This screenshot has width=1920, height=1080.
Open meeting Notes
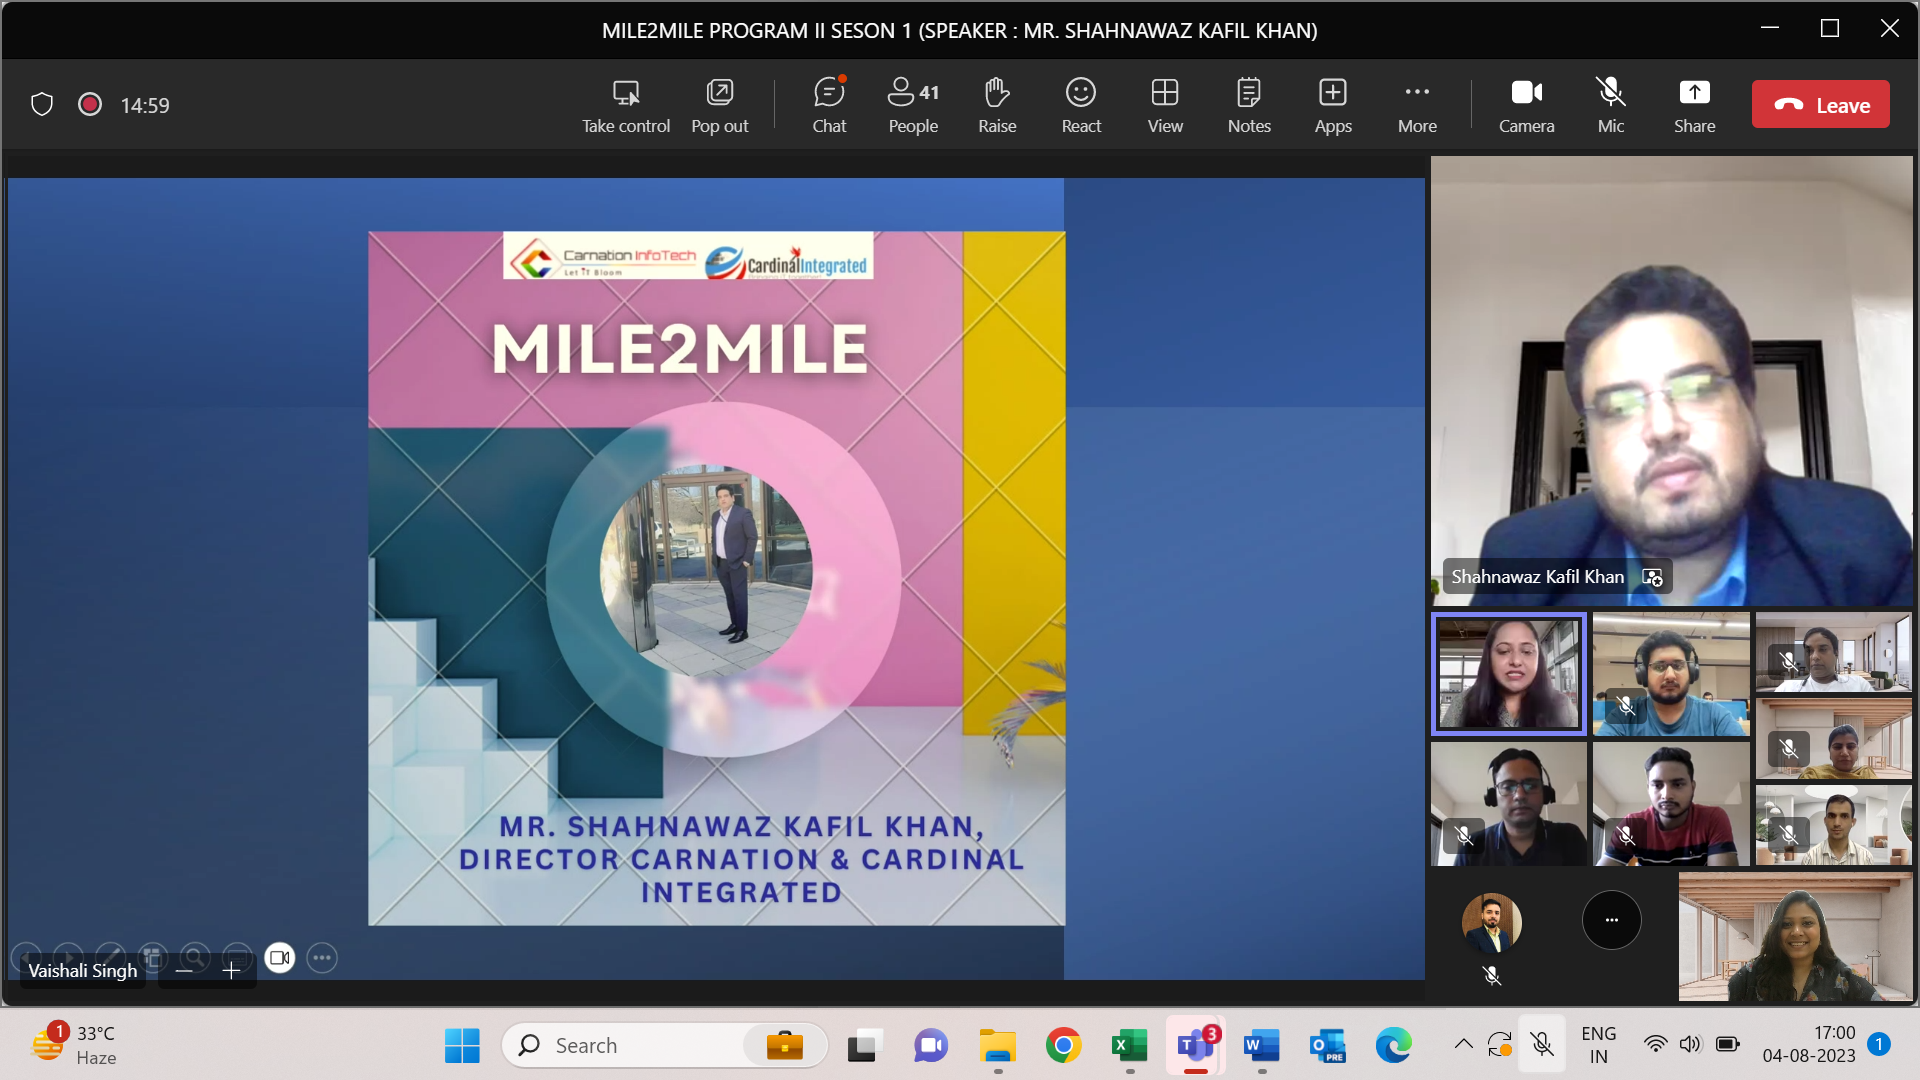[x=1248, y=105]
